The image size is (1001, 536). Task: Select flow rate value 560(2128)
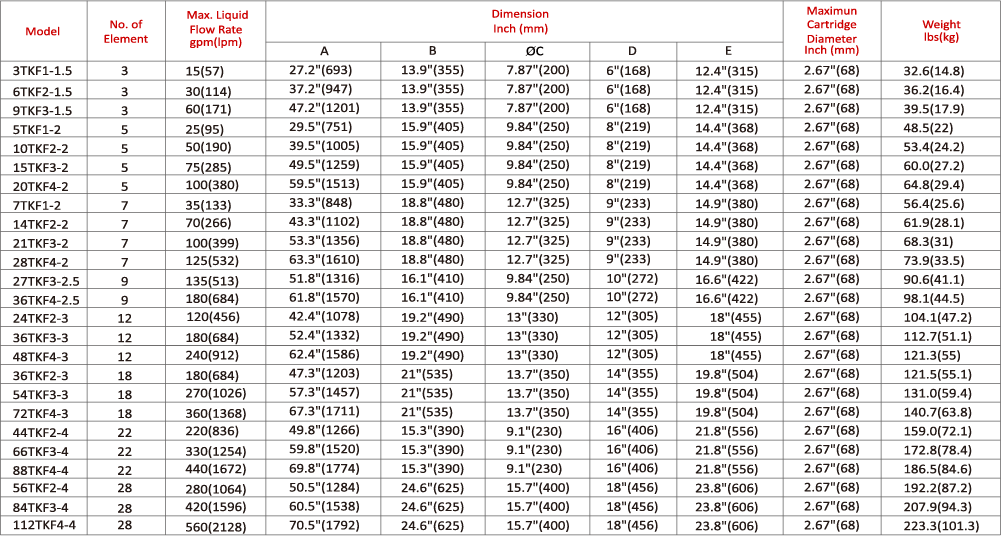coord(216,528)
